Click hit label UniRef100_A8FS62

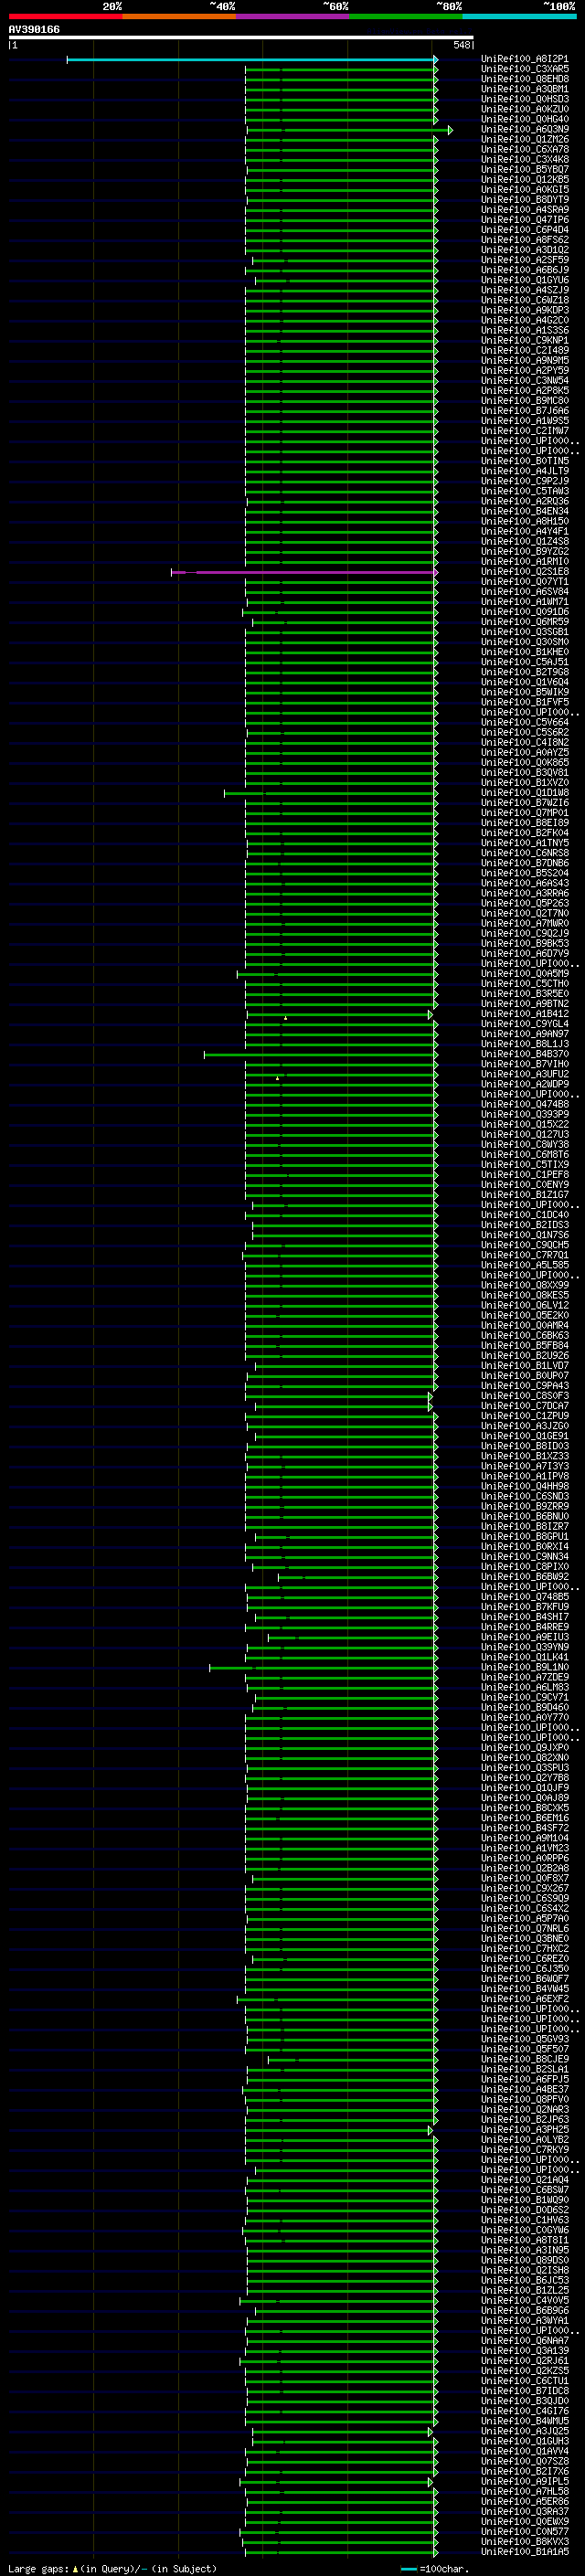pyautogui.click(x=524, y=240)
